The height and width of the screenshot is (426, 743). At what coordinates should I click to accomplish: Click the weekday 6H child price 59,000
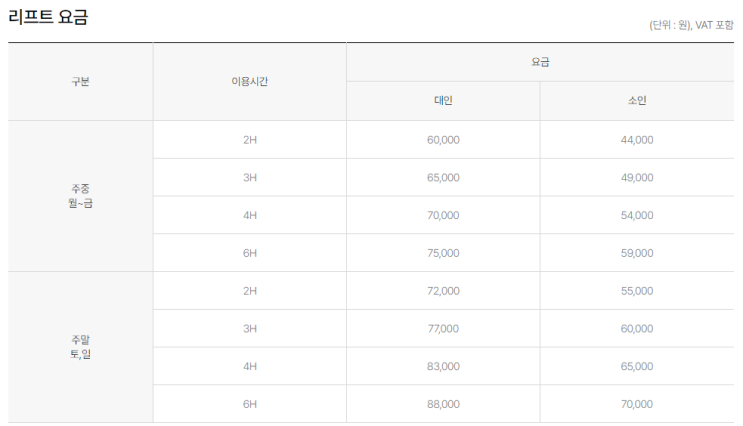(x=636, y=253)
